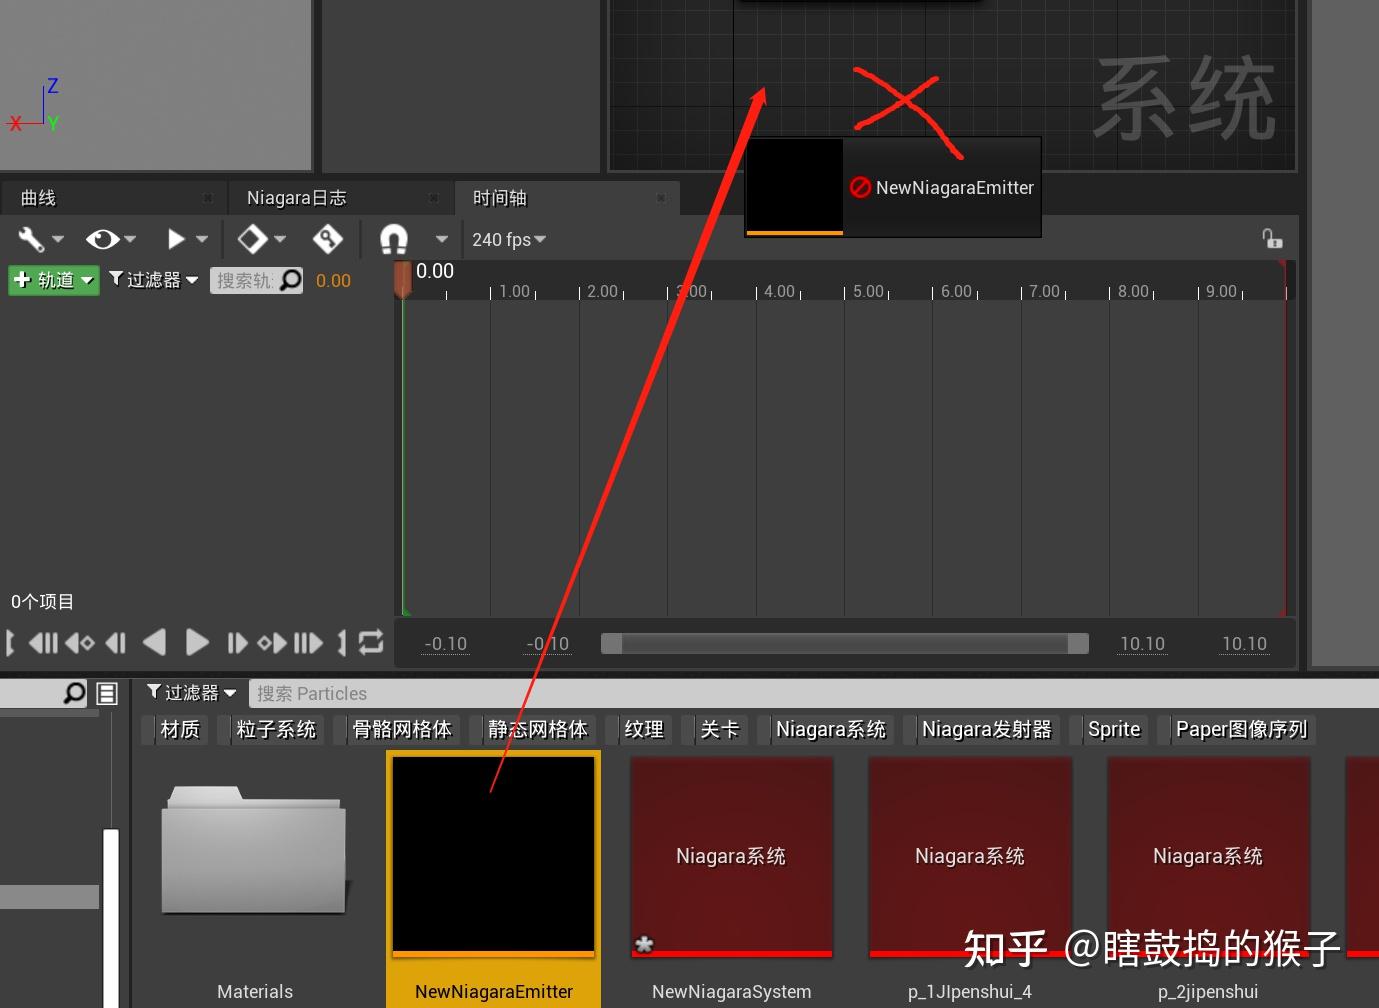Select the keyframe diamond icon
This screenshot has height=1008, width=1379.
pyautogui.click(x=255, y=239)
